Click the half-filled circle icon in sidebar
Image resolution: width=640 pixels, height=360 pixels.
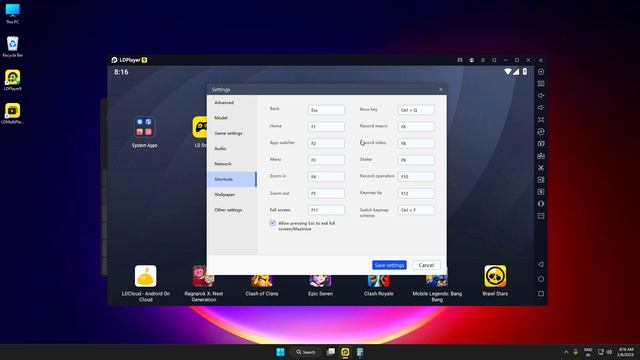541,204
